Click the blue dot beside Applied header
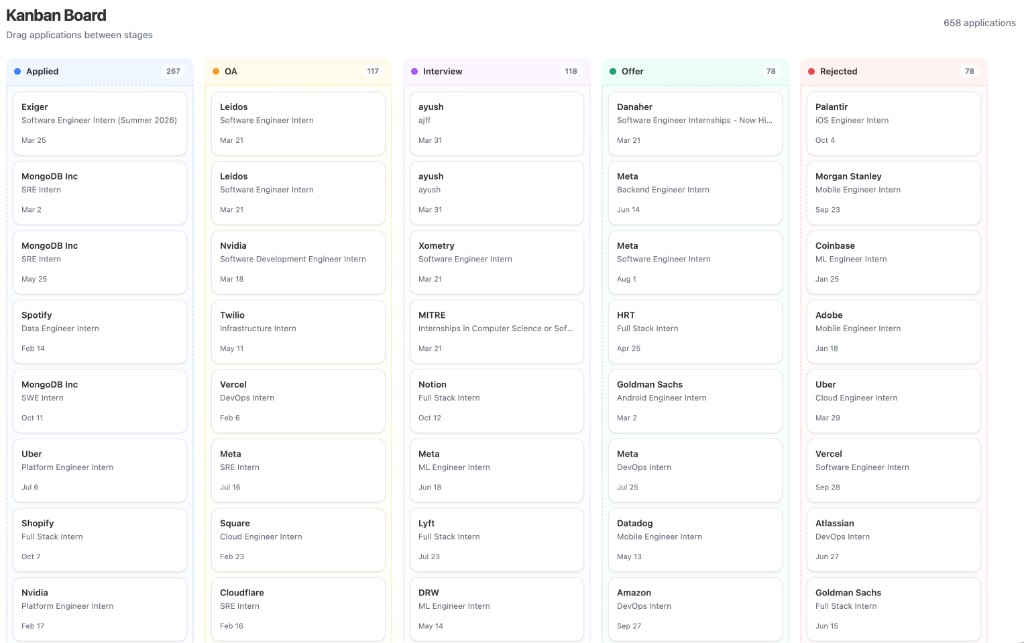 pyautogui.click(x=18, y=72)
